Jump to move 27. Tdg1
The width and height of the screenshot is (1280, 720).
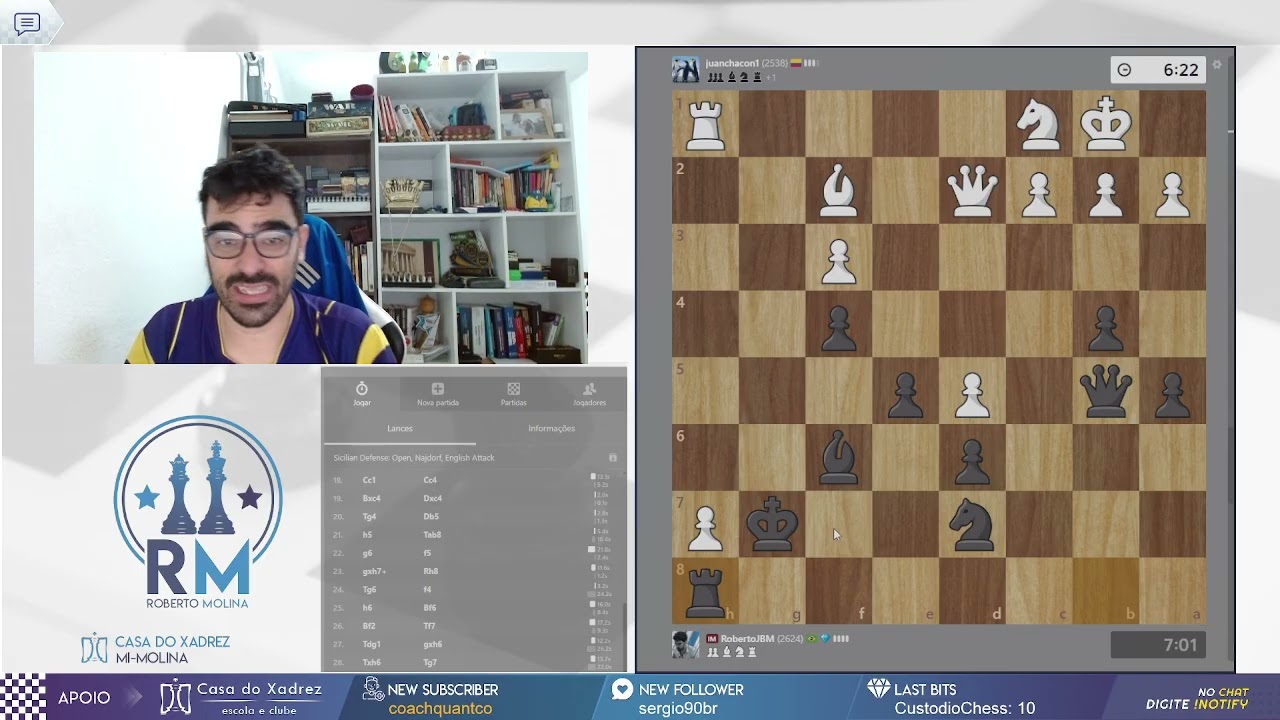coord(372,644)
